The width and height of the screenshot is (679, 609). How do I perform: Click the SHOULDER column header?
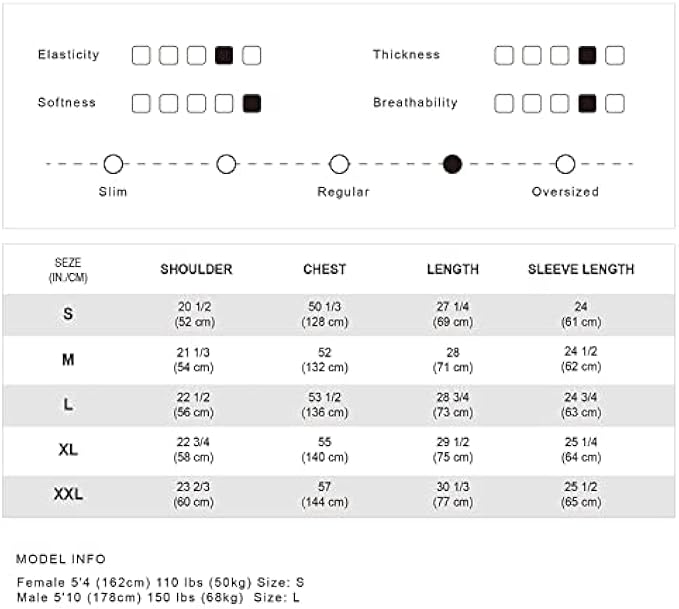point(196,269)
